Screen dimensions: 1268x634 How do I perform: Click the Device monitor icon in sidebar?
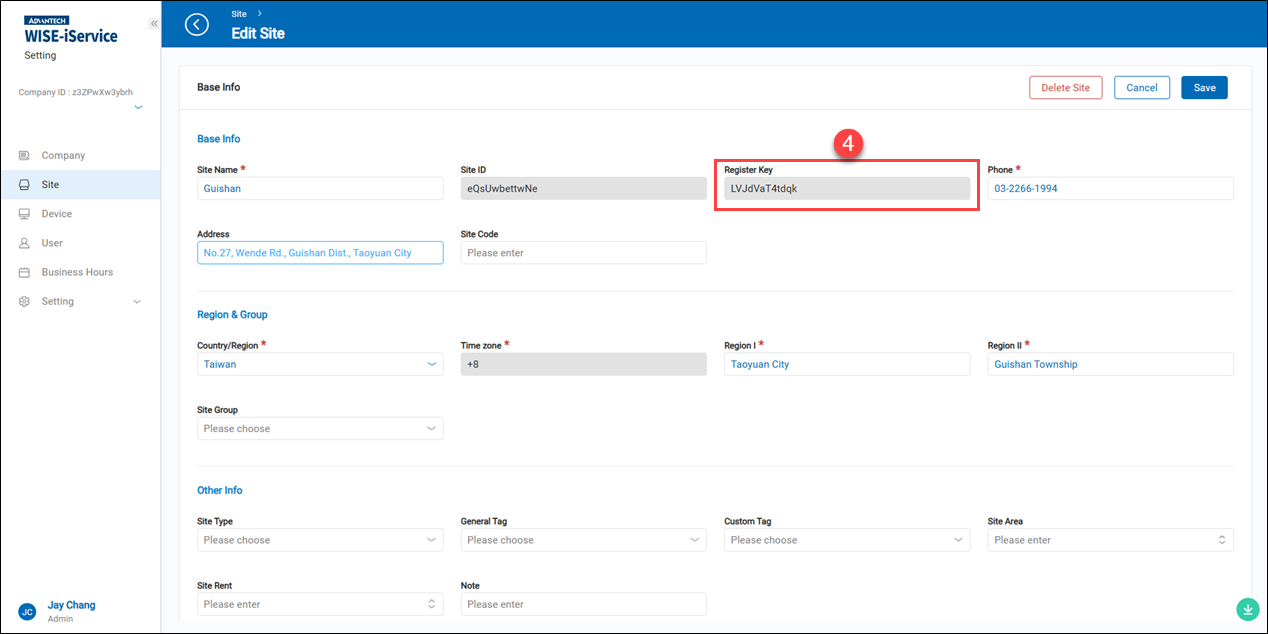tap(25, 214)
